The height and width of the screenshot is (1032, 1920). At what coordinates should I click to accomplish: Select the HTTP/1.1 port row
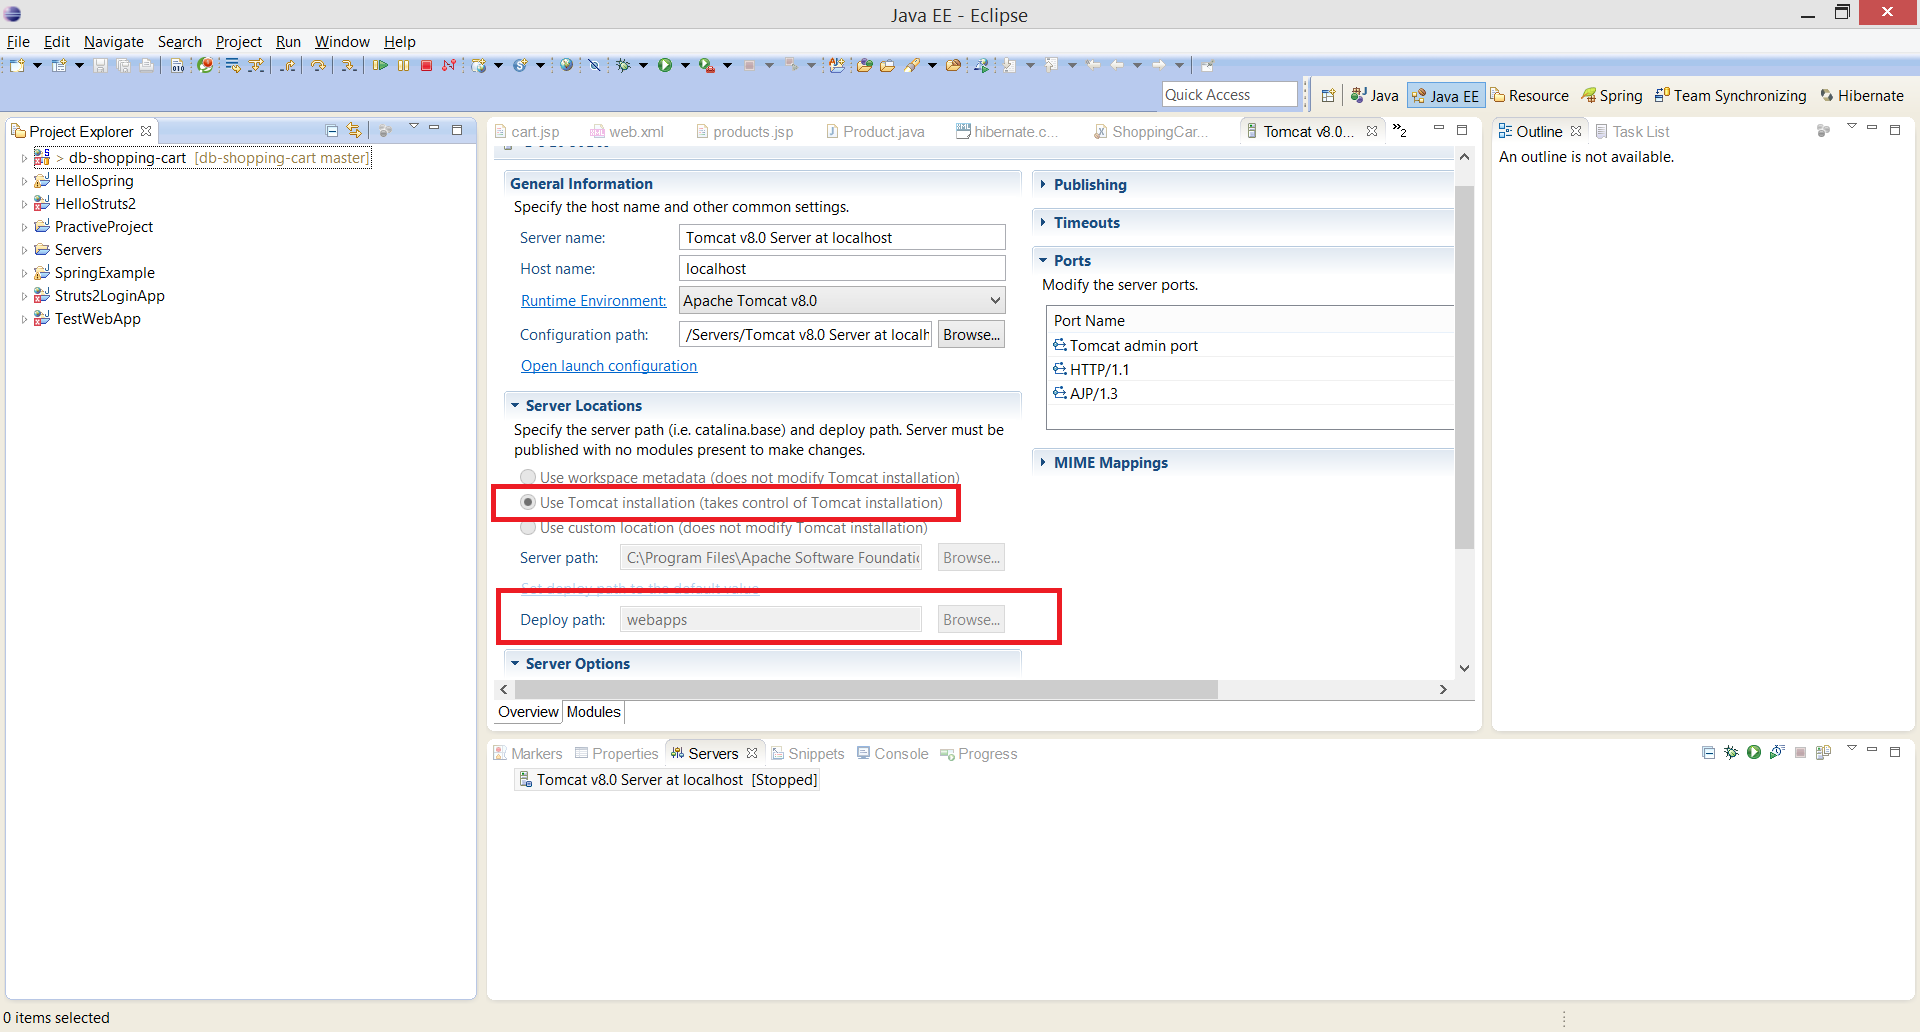tap(1252, 369)
